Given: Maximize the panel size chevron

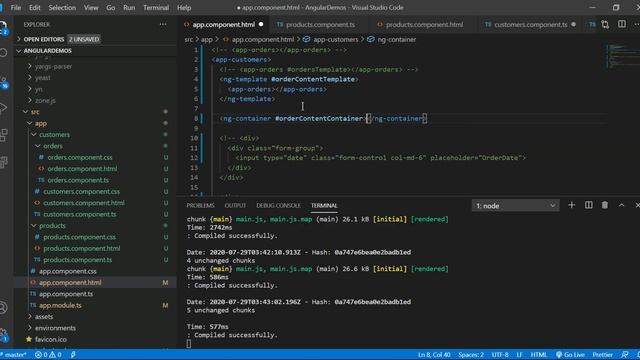Looking at the screenshot, I should tap(622, 205).
